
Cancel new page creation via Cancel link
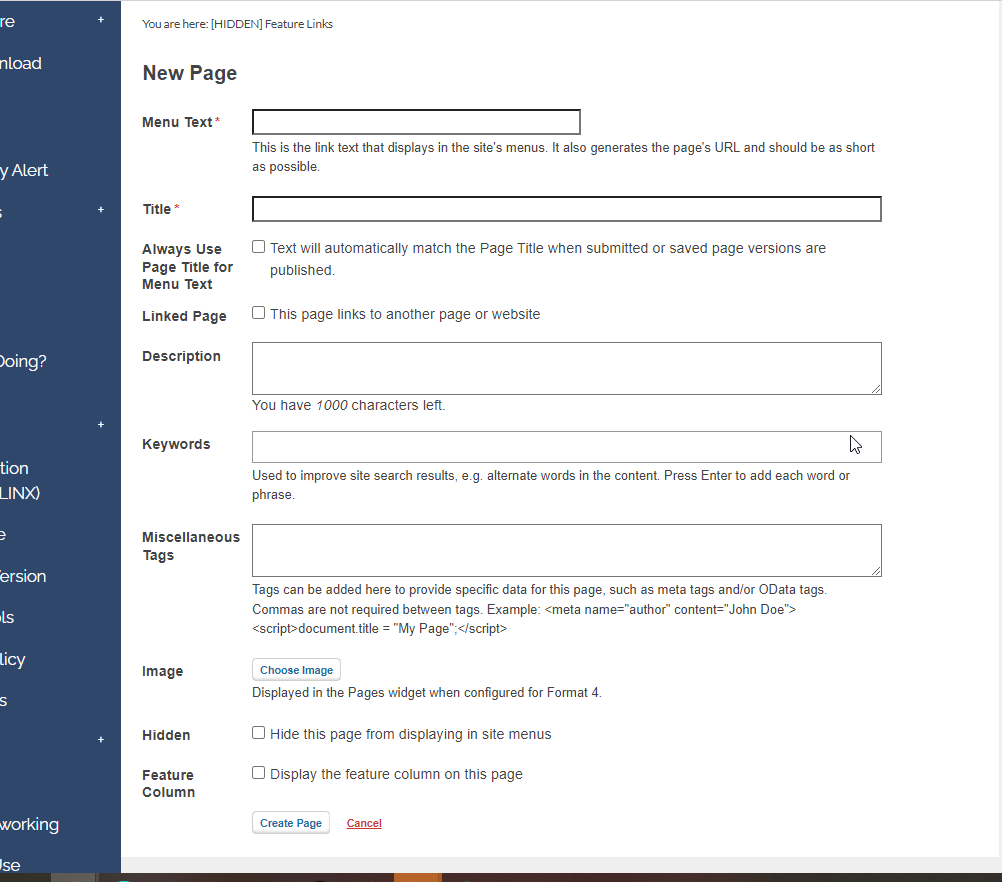click(x=364, y=823)
